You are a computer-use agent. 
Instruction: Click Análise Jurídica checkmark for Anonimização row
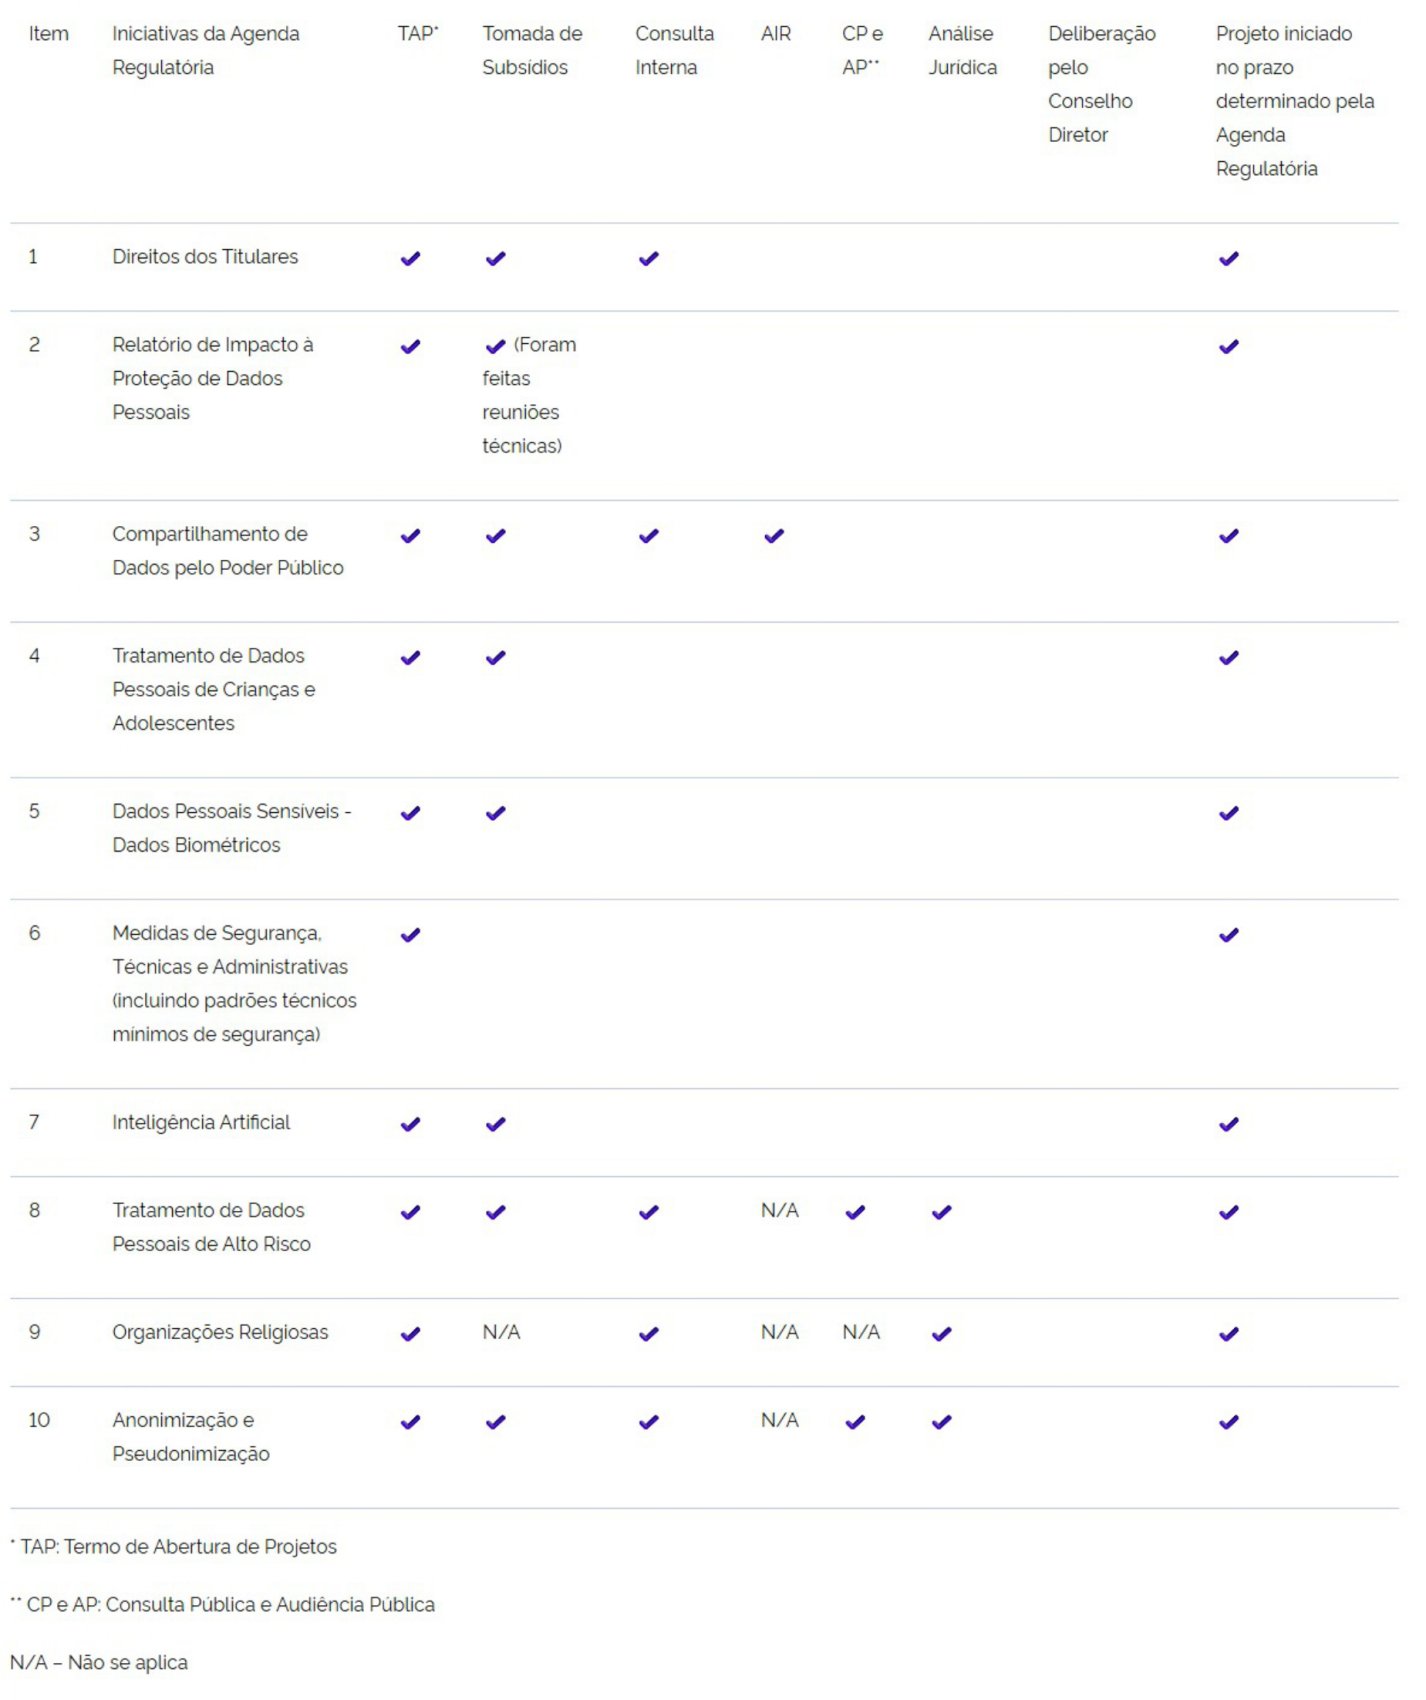tap(941, 1422)
